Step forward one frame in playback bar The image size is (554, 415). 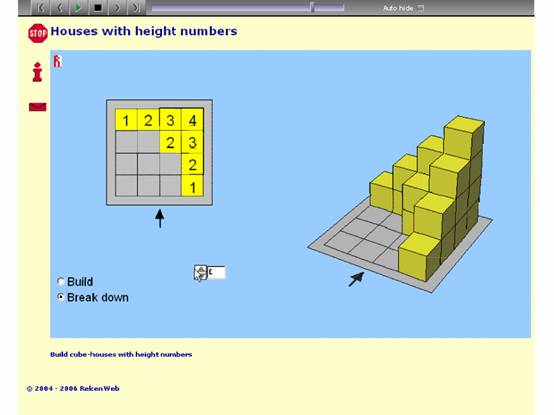tap(117, 7)
